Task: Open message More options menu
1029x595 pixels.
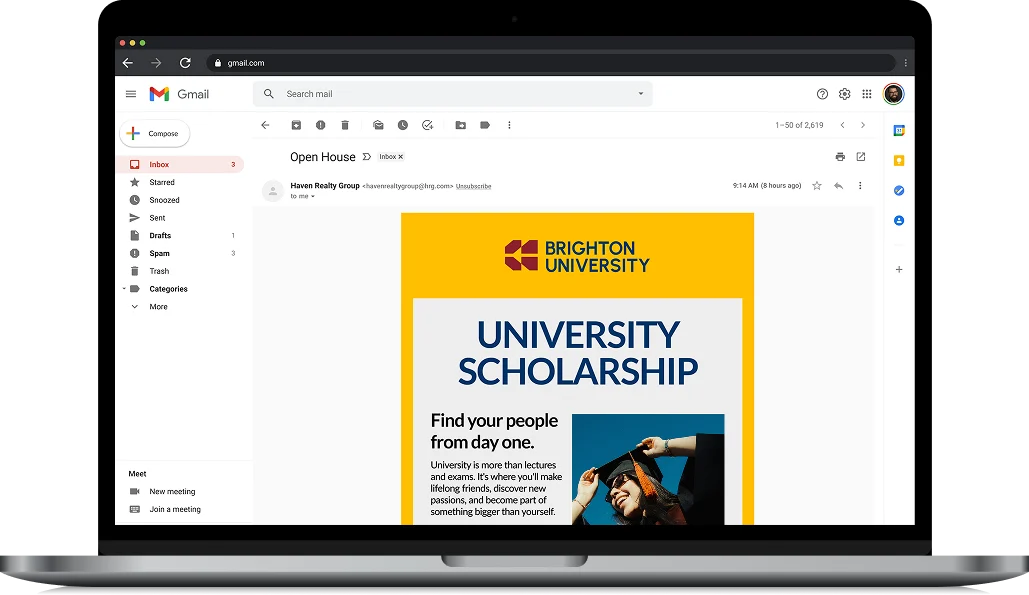Action: [860, 186]
